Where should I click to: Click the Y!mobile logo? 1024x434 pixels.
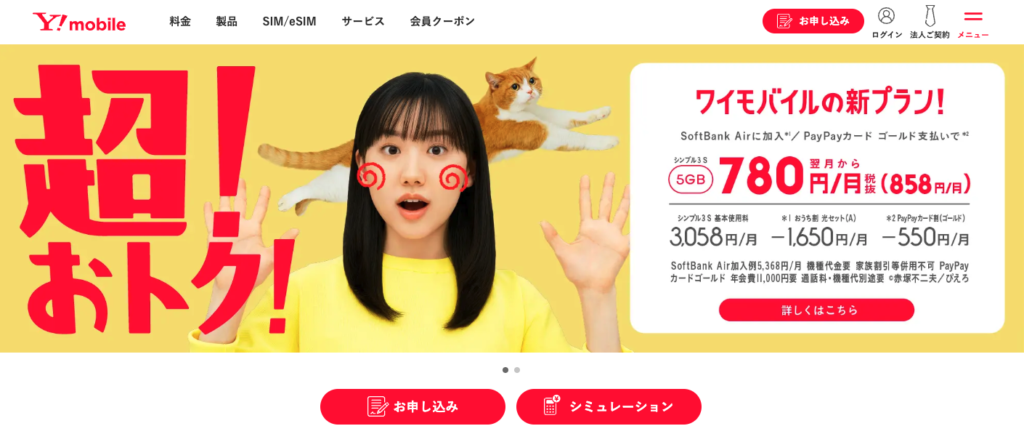pos(80,23)
